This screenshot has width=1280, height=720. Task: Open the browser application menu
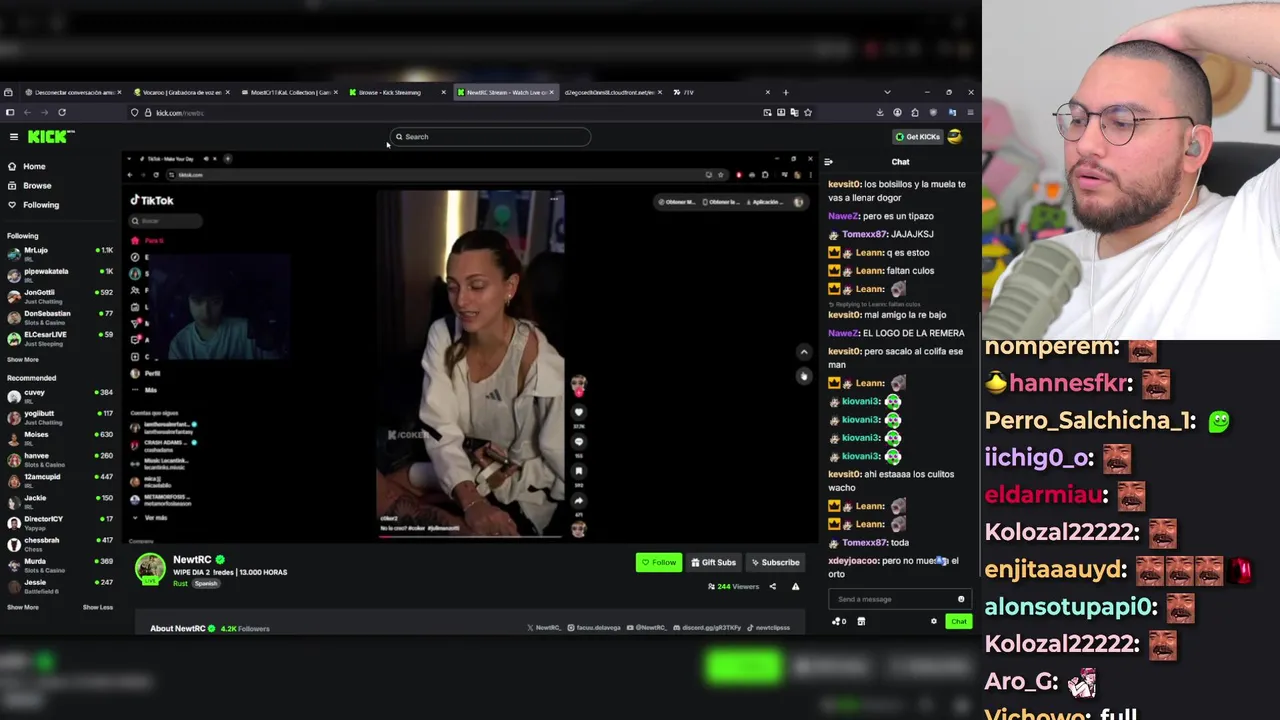(x=970, y=113)
